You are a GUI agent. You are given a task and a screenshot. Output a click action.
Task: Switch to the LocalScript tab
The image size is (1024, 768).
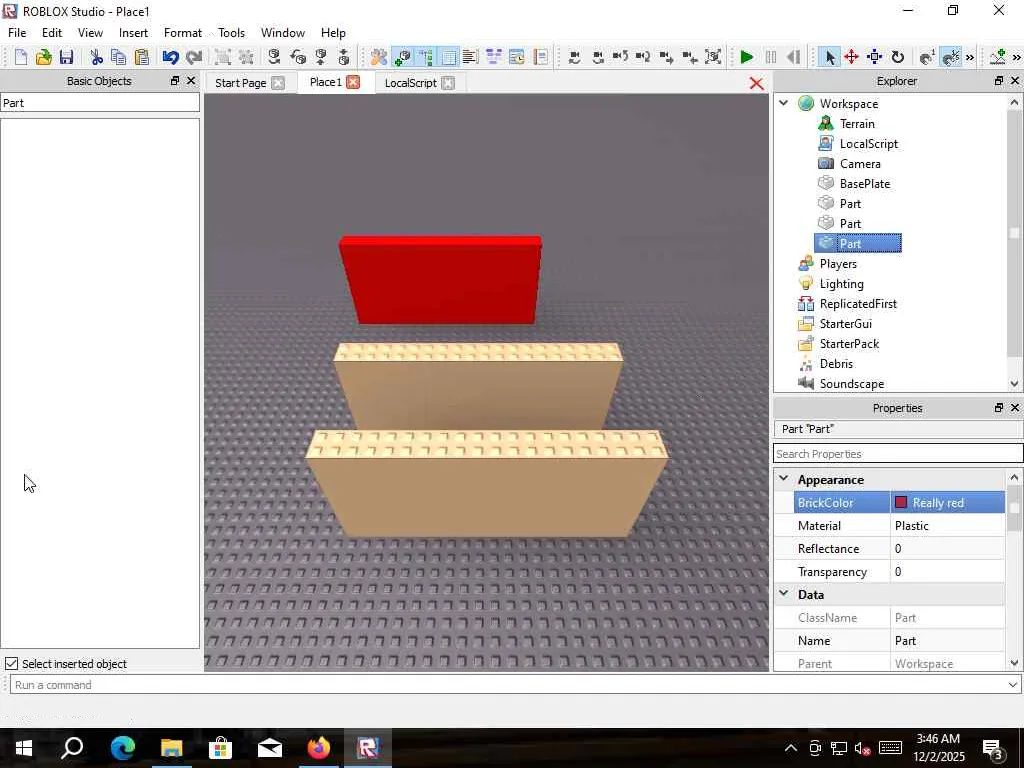(410, 83)
